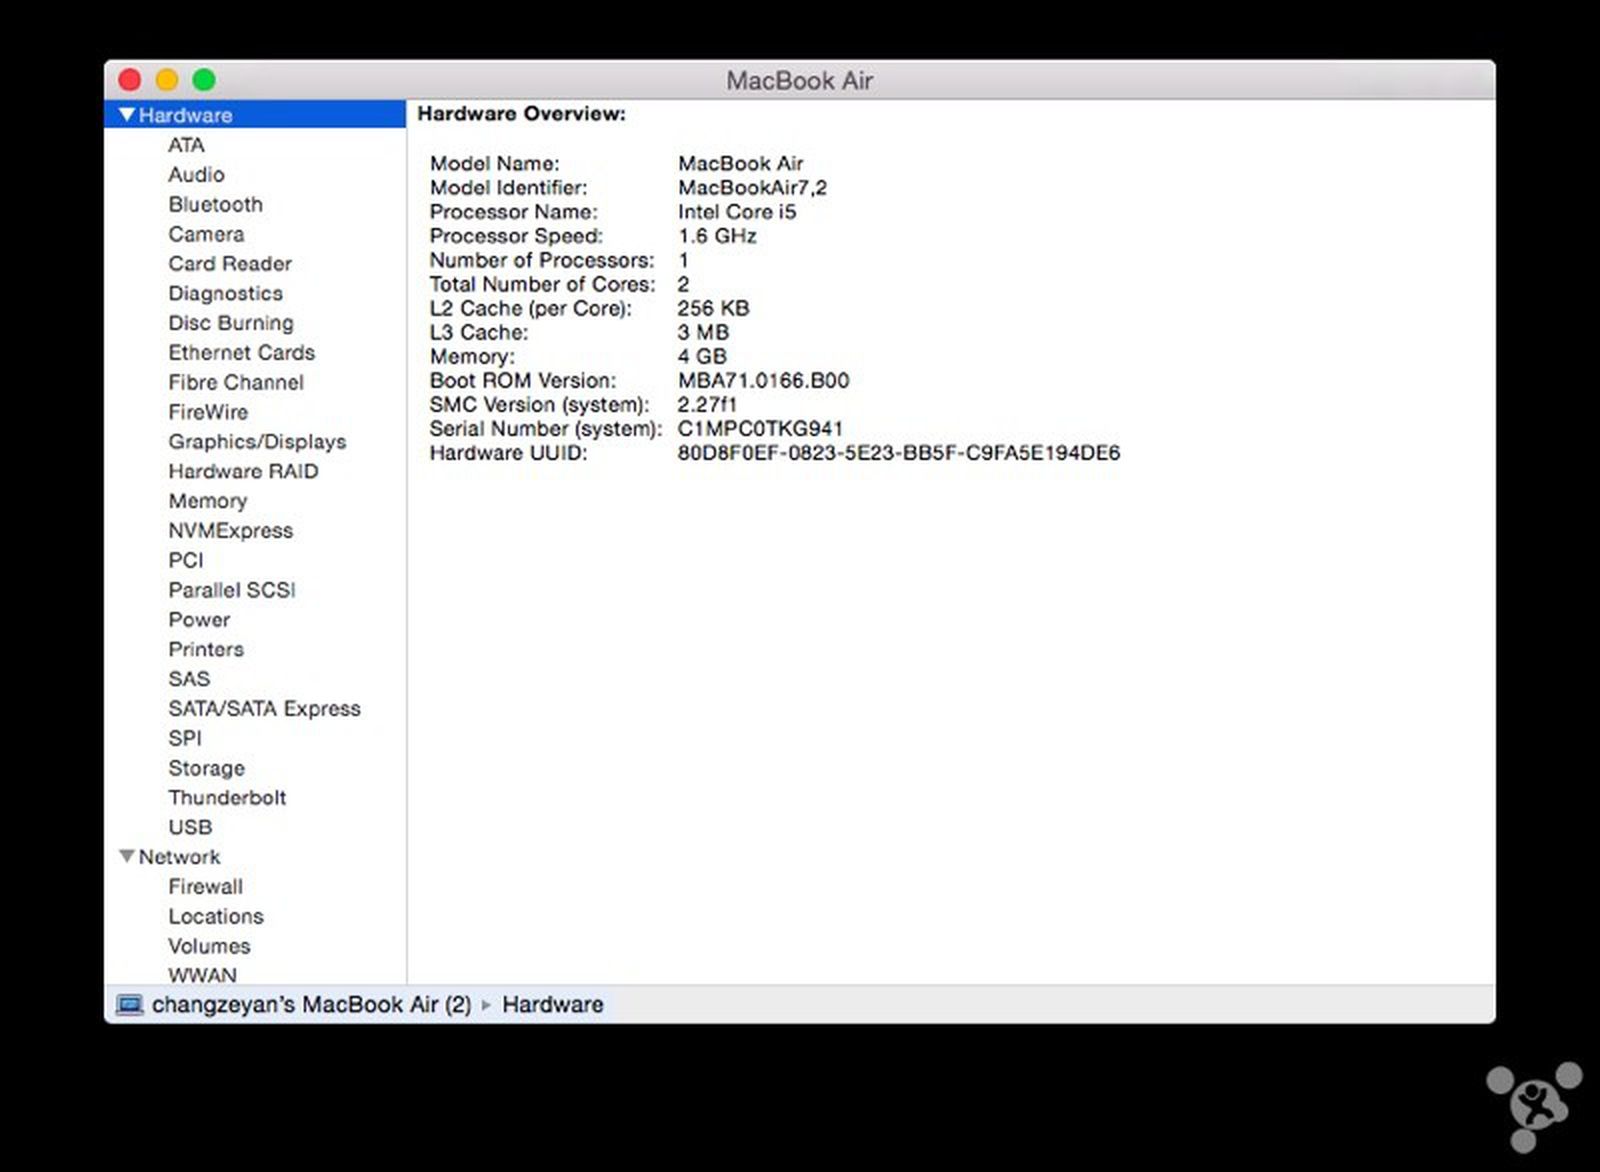Open the SATA/SATA Express section
This screenshot has height=1172, width=1600.
click(x=265, y=708)
